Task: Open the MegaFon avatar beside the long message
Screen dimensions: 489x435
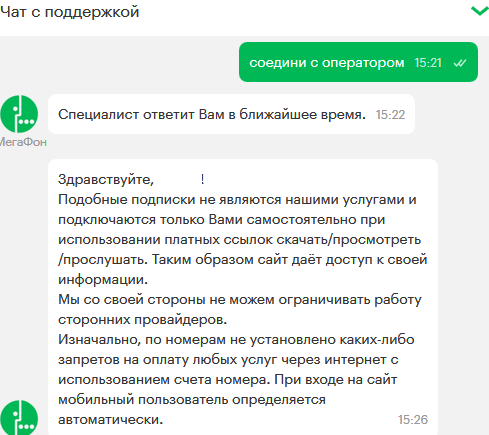Action: (19, 418)
